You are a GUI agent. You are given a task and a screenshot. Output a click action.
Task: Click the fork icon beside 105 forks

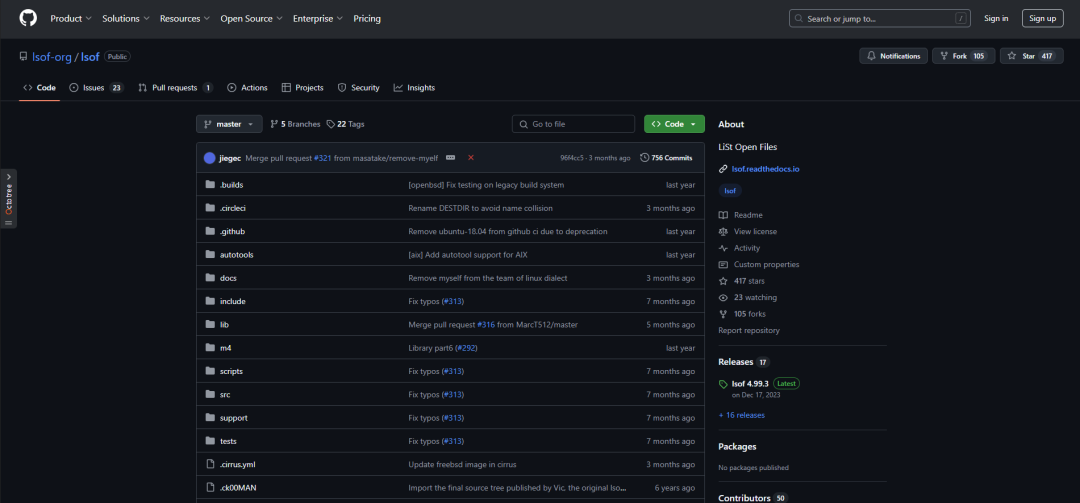[x=723, y=314]
